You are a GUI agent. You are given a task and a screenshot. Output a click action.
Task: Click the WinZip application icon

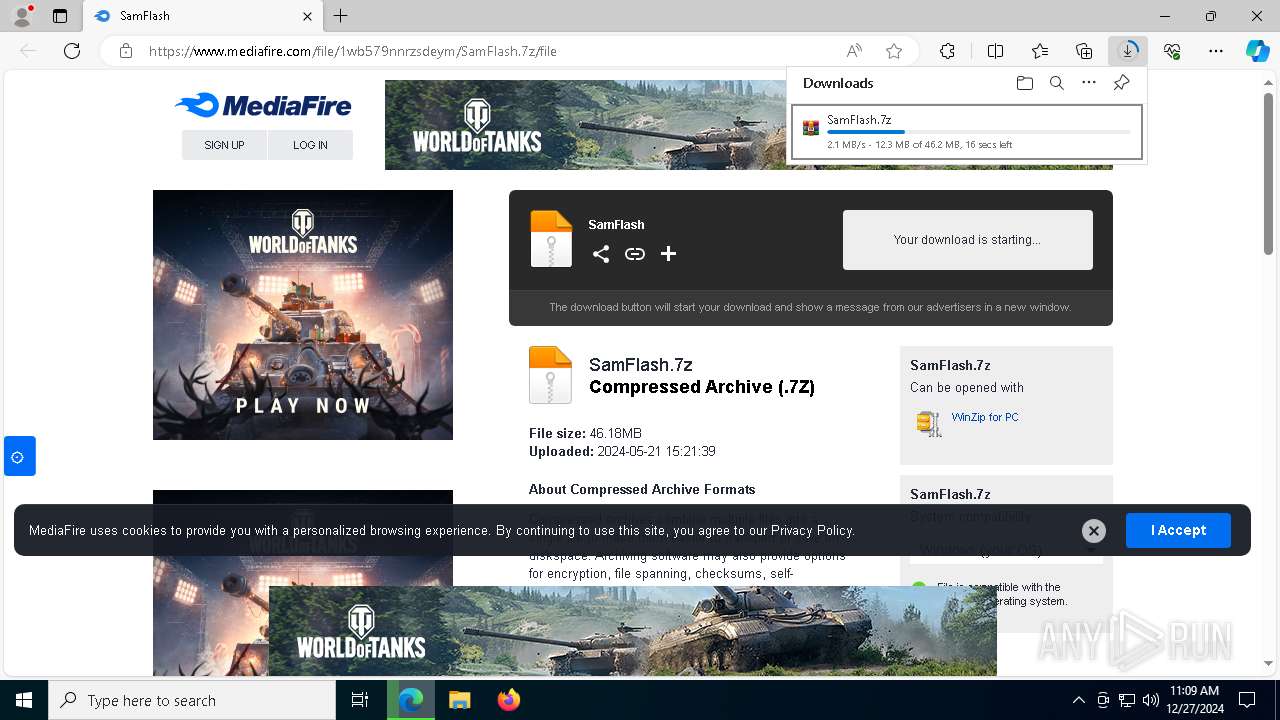coord(929,423)
